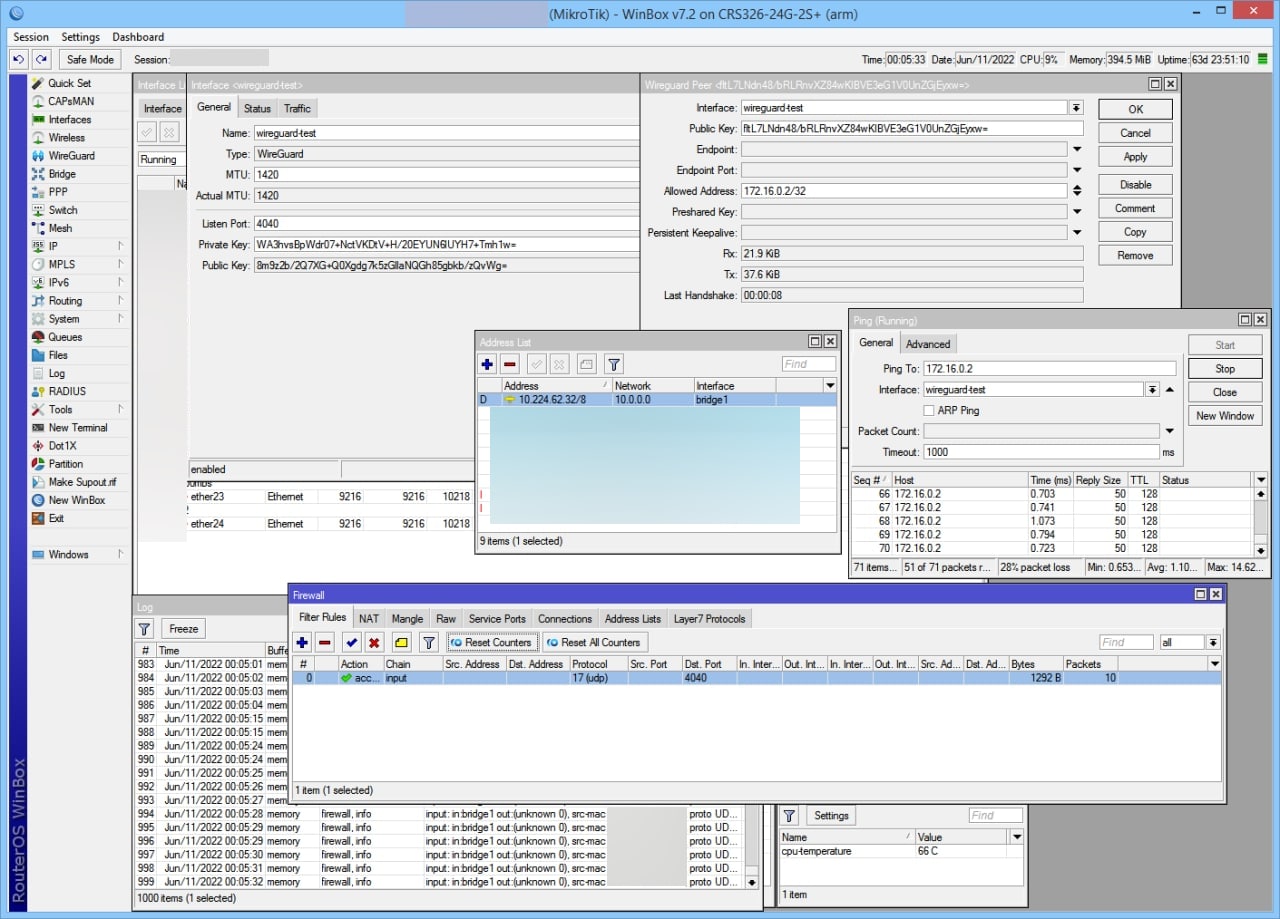Disable the selected Firewall rule with the red X

(x=374, y=642)
